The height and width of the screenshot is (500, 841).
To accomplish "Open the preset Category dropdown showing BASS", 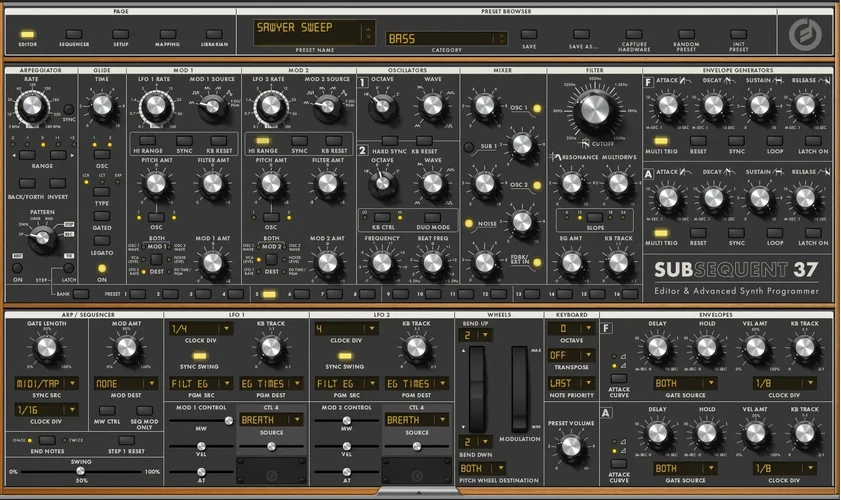I will pyautogui.click(x=446, y=38).
